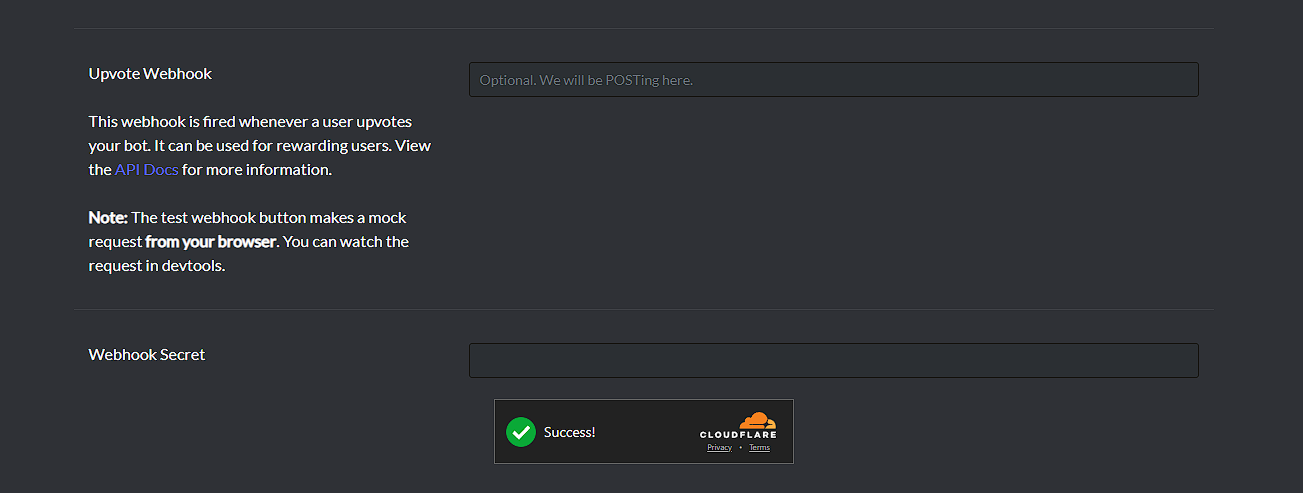Focus the Upvote Webhook URL field
Viewport: 1303px width, 493px height.
coord(833,80)
